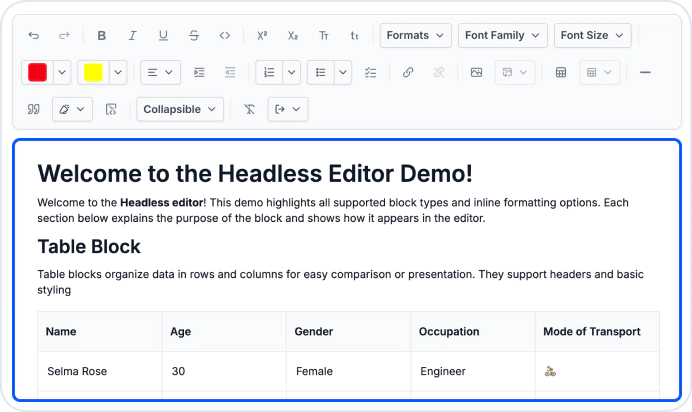Click the clear formatting icon
The height and width of the screenshot is (412, 692).
[249, 109]
